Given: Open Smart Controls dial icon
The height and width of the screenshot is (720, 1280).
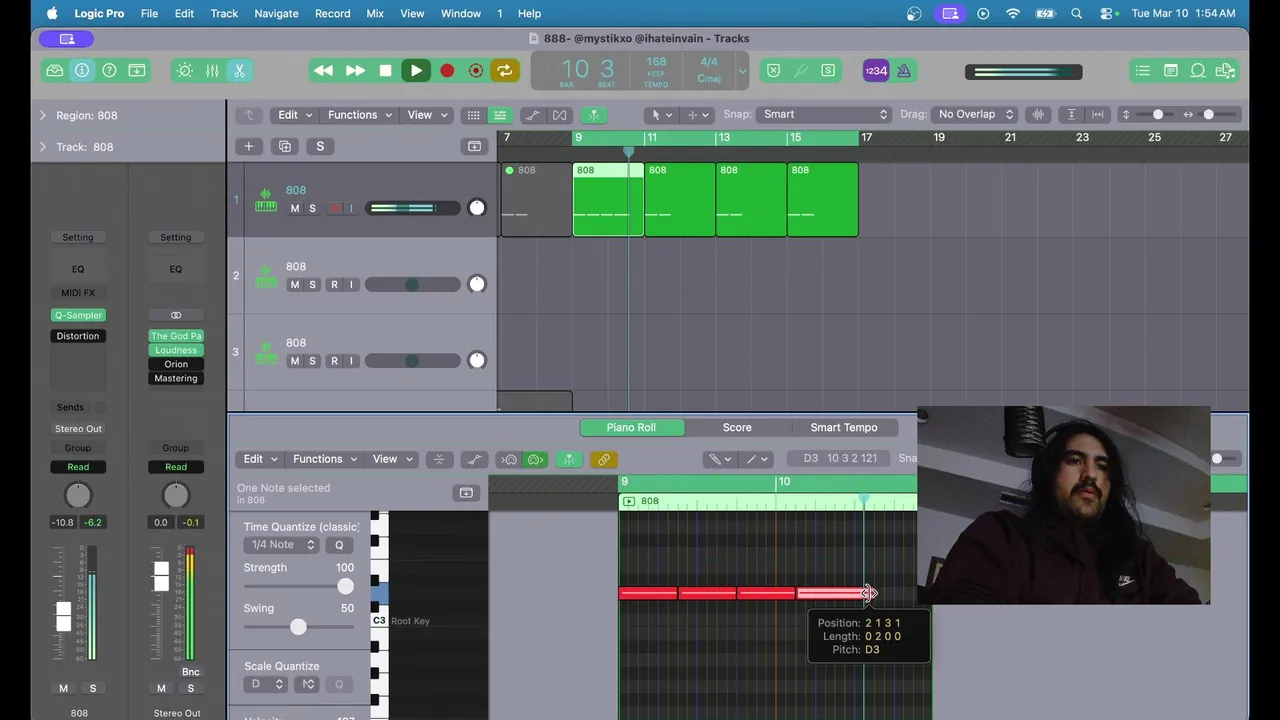Looking at the screenshot, I should 184,71.
